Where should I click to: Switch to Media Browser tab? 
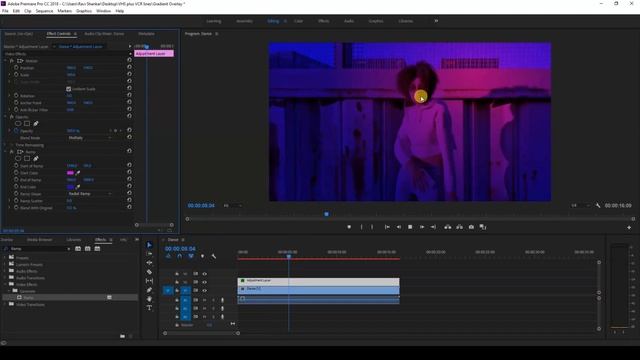40,240
